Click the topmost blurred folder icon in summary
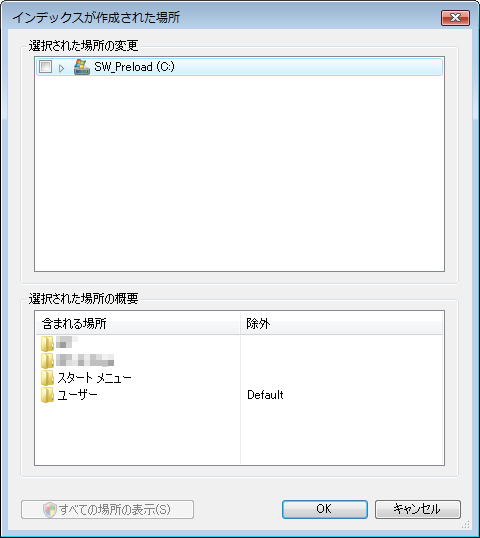The image size is (480, 538). click(47, 343)
